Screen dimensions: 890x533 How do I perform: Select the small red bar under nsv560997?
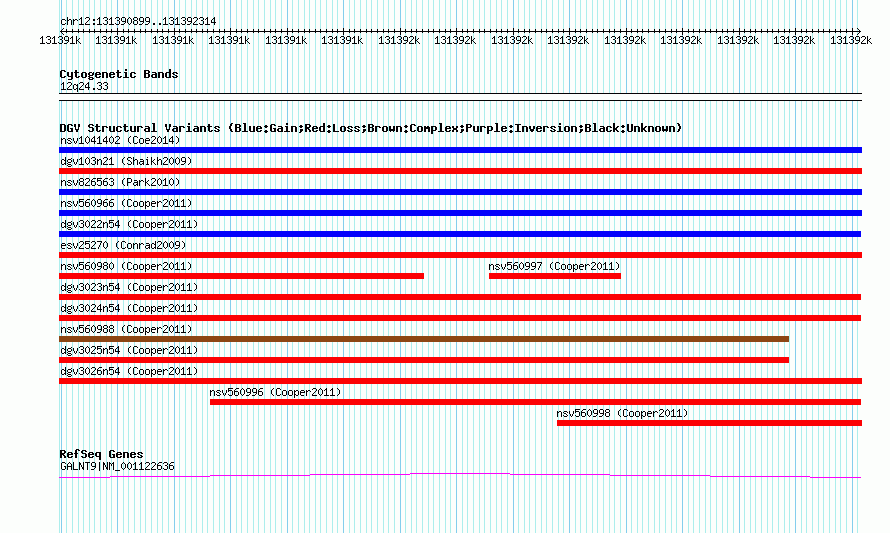click(555, 276)
